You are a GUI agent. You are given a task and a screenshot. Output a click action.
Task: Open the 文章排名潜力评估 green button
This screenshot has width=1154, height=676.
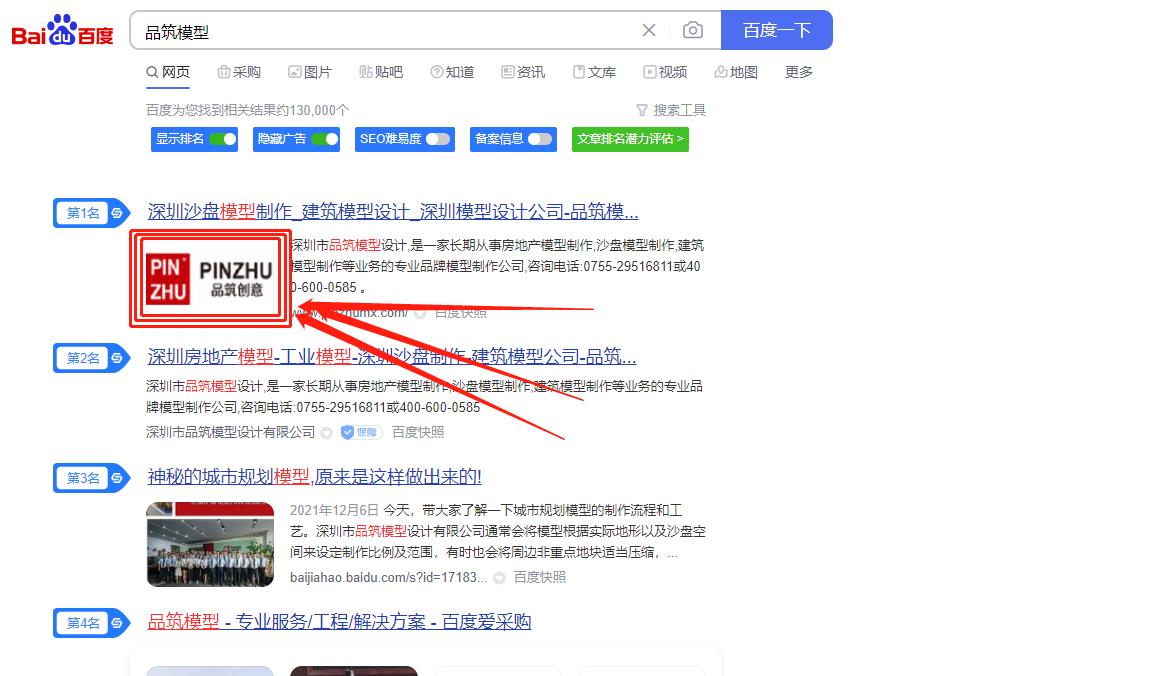630,139
